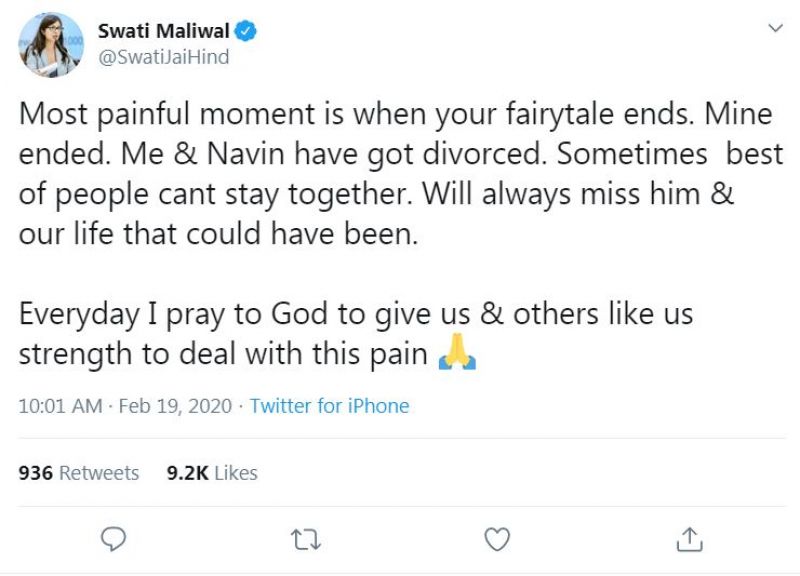Click the @SwatiJaiHind handle
The height and width of the screenshot is (576, 800).
(163, 57)
